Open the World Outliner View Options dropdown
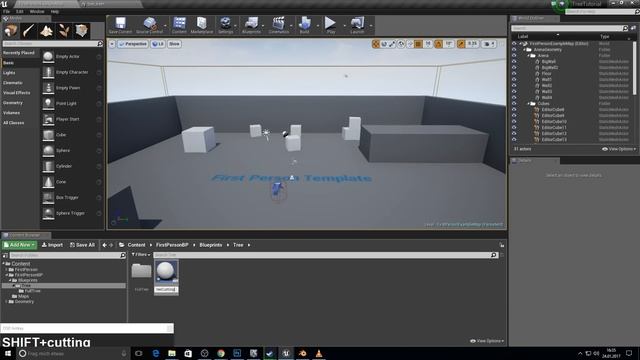This screenshot has width=640, height=360. [x=619, y=149]
